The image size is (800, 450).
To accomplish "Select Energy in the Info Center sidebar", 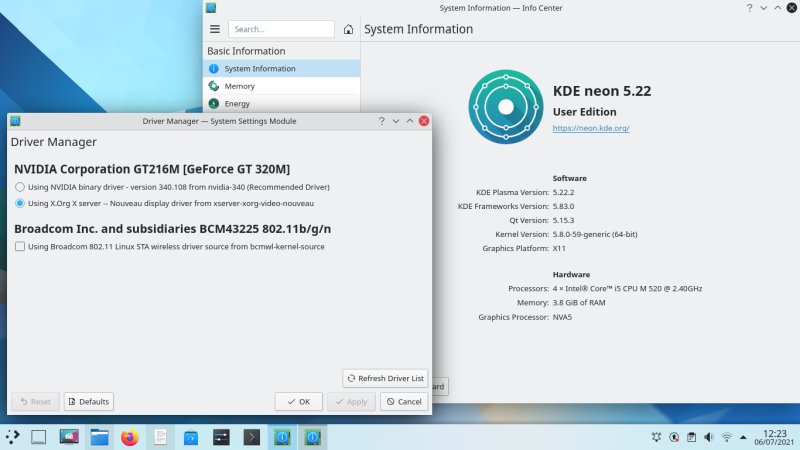I will (237, 103).
